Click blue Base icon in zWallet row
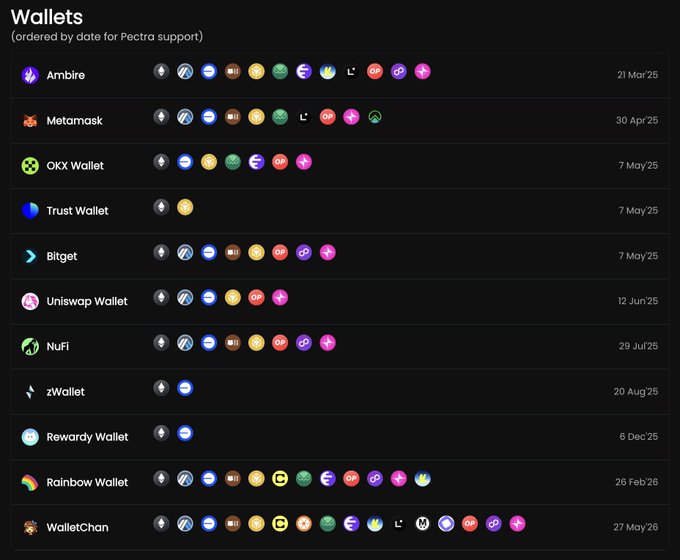Screen dimensions: 680x560 click(185, 388)
